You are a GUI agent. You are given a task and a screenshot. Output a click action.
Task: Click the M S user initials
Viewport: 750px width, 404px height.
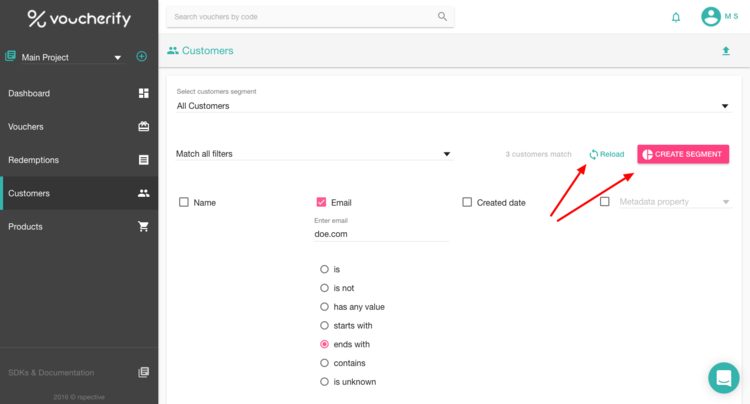click(731, 16)
